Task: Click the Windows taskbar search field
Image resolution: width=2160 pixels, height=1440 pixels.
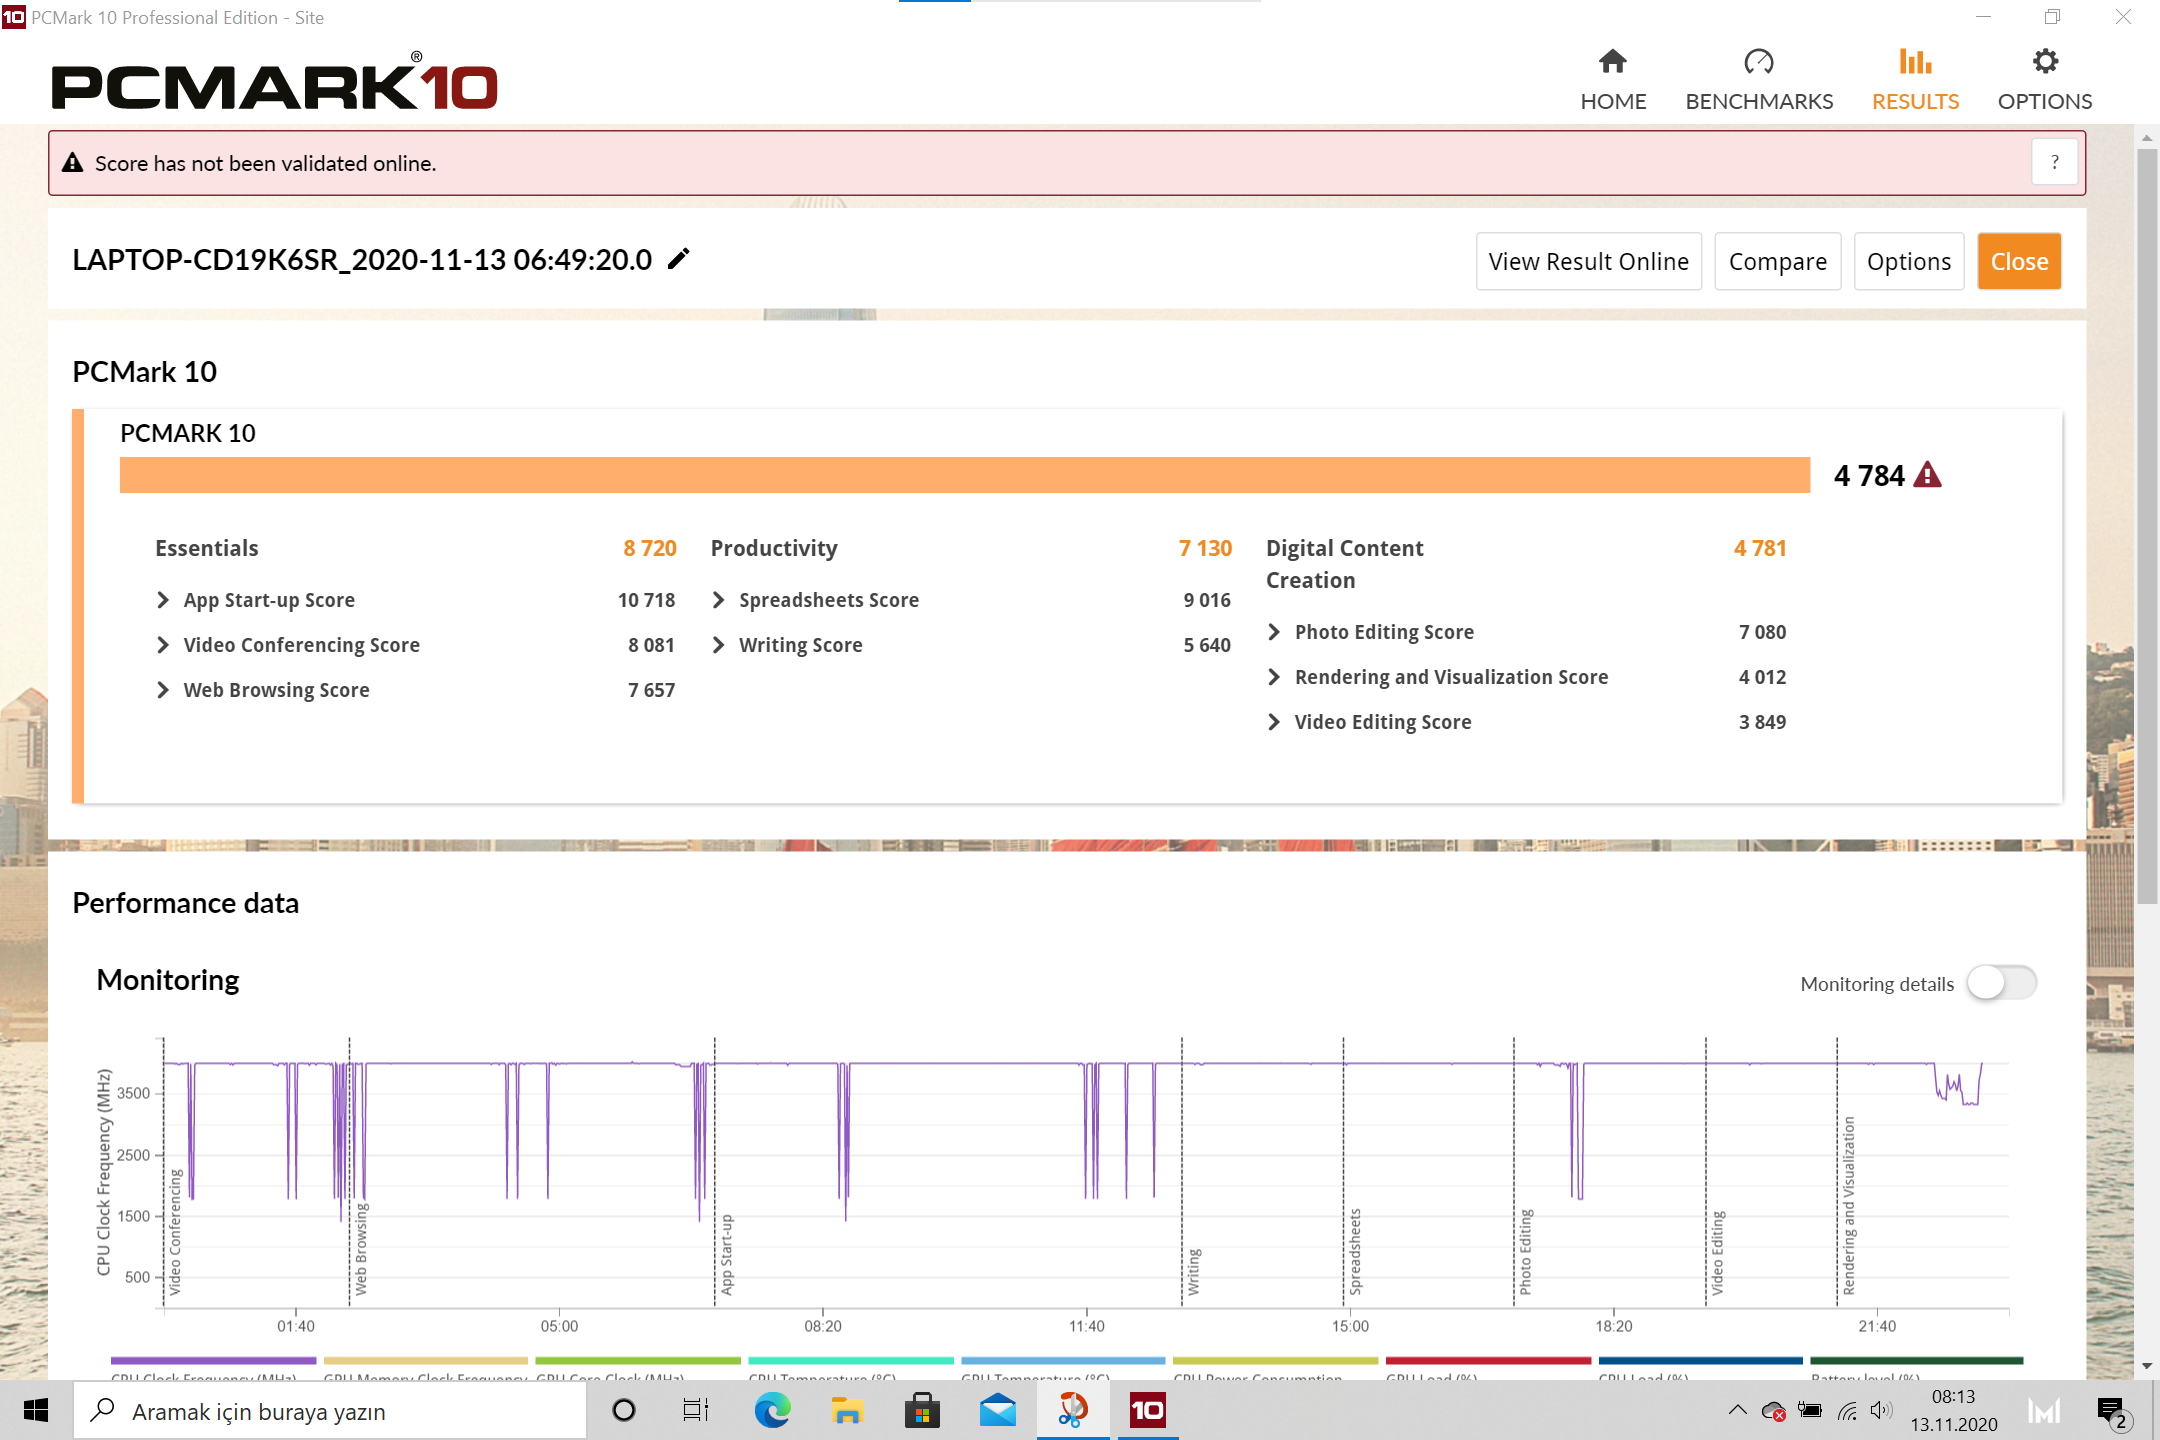Action: pos(330,1411)
